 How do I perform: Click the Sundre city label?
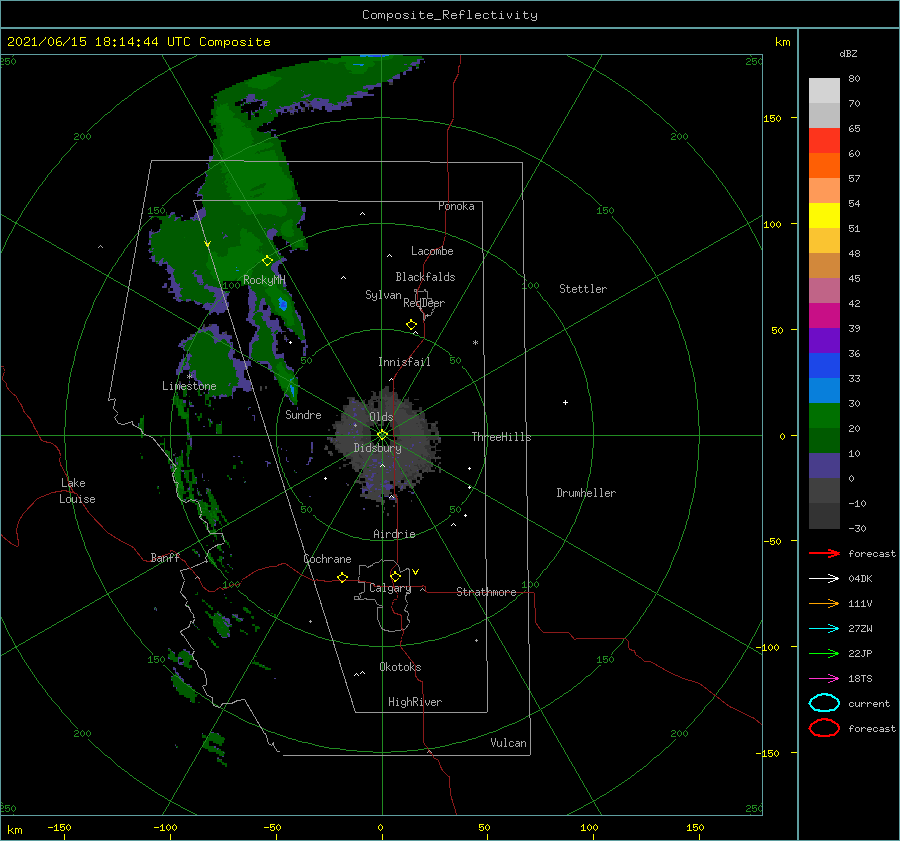click(x=303, y=414)
